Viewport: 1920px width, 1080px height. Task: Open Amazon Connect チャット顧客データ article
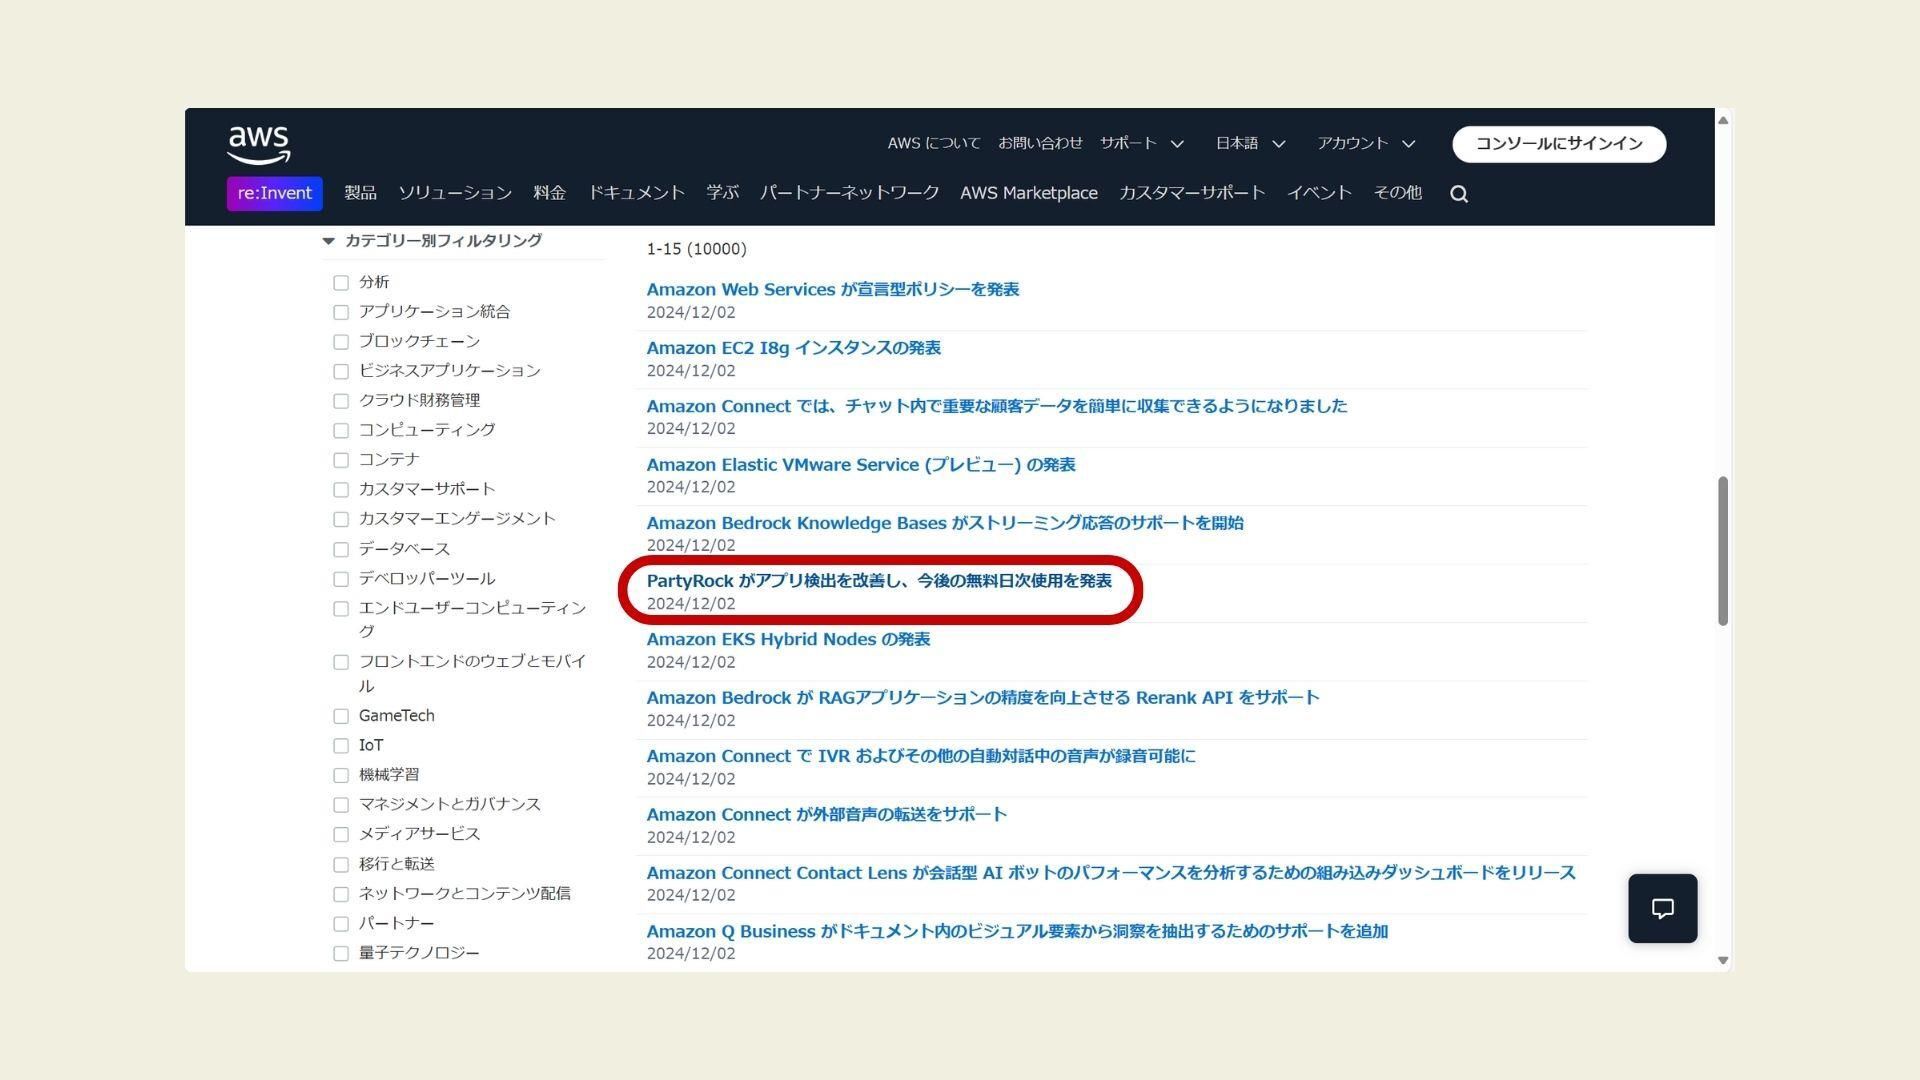click(997, 406)
